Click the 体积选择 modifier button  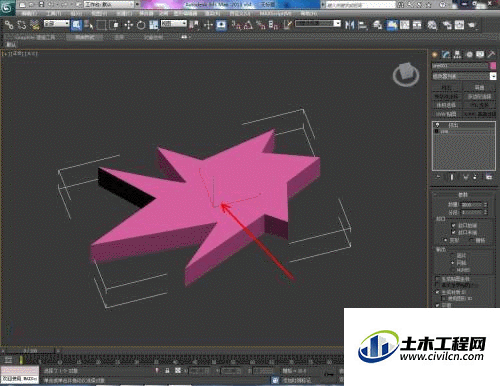click(x=447, y=105)
